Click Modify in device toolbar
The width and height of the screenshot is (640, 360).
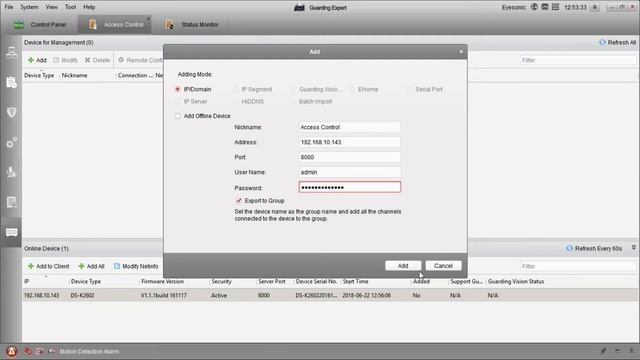coord(65,60)
